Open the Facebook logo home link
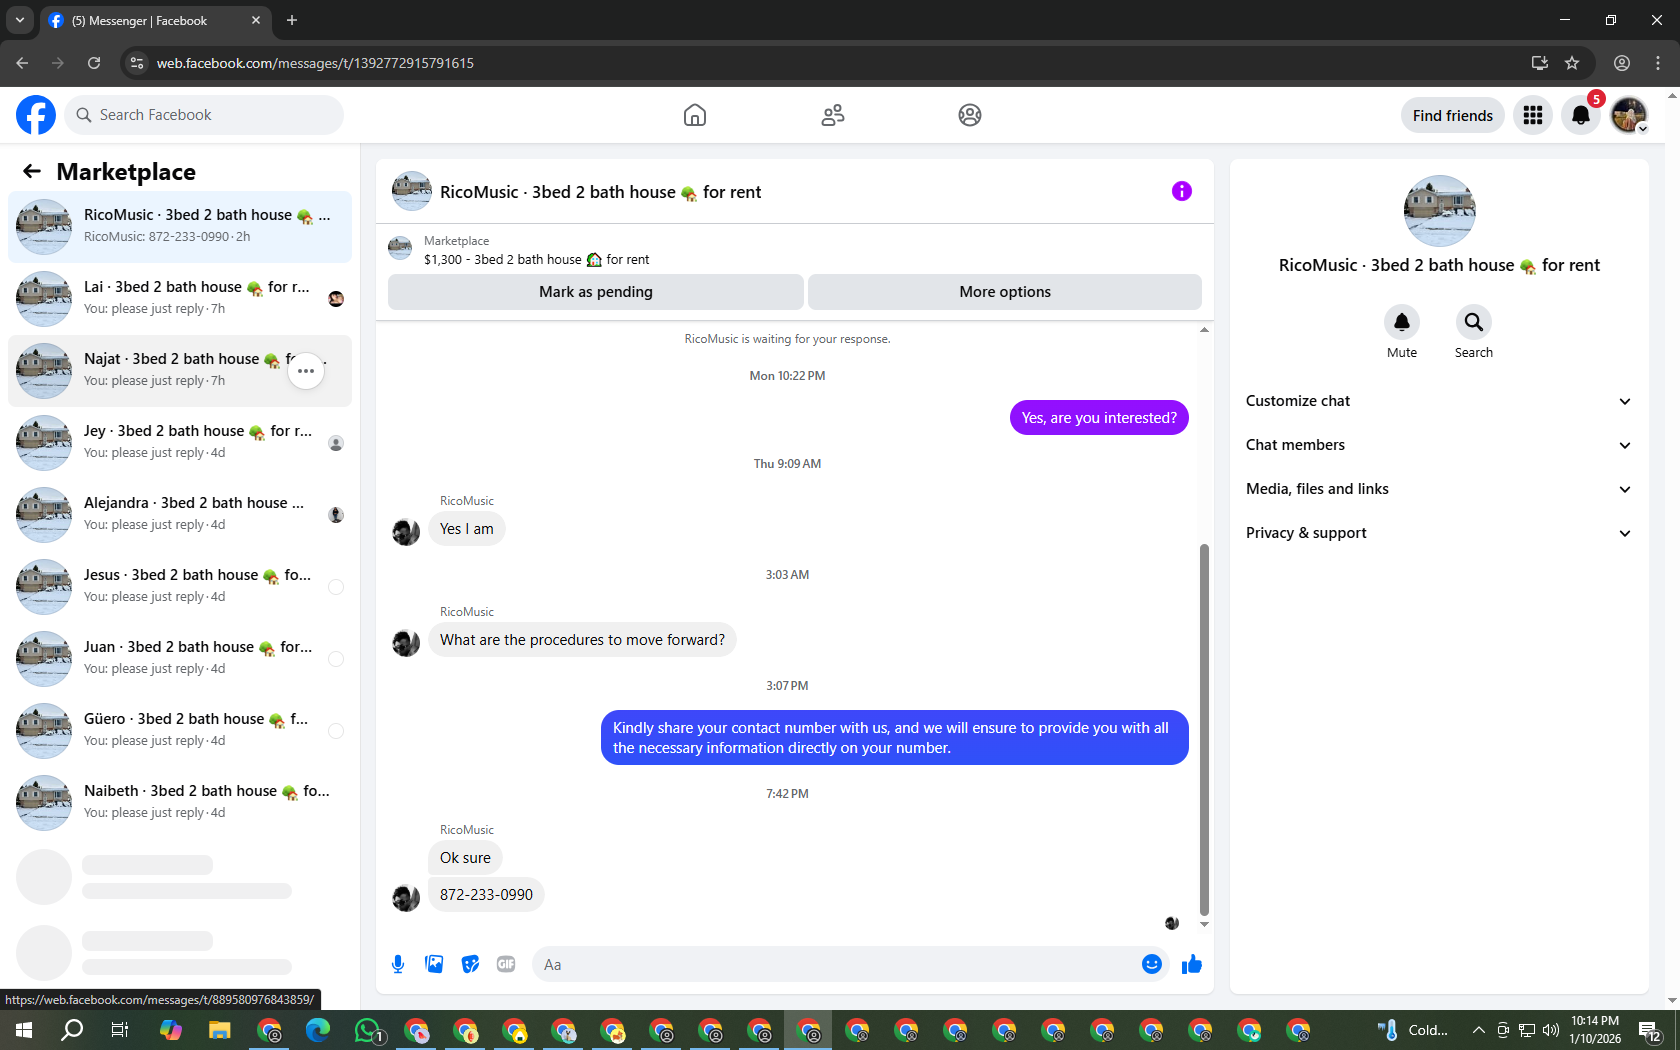 pyautogui.click(x=36, y=115)
